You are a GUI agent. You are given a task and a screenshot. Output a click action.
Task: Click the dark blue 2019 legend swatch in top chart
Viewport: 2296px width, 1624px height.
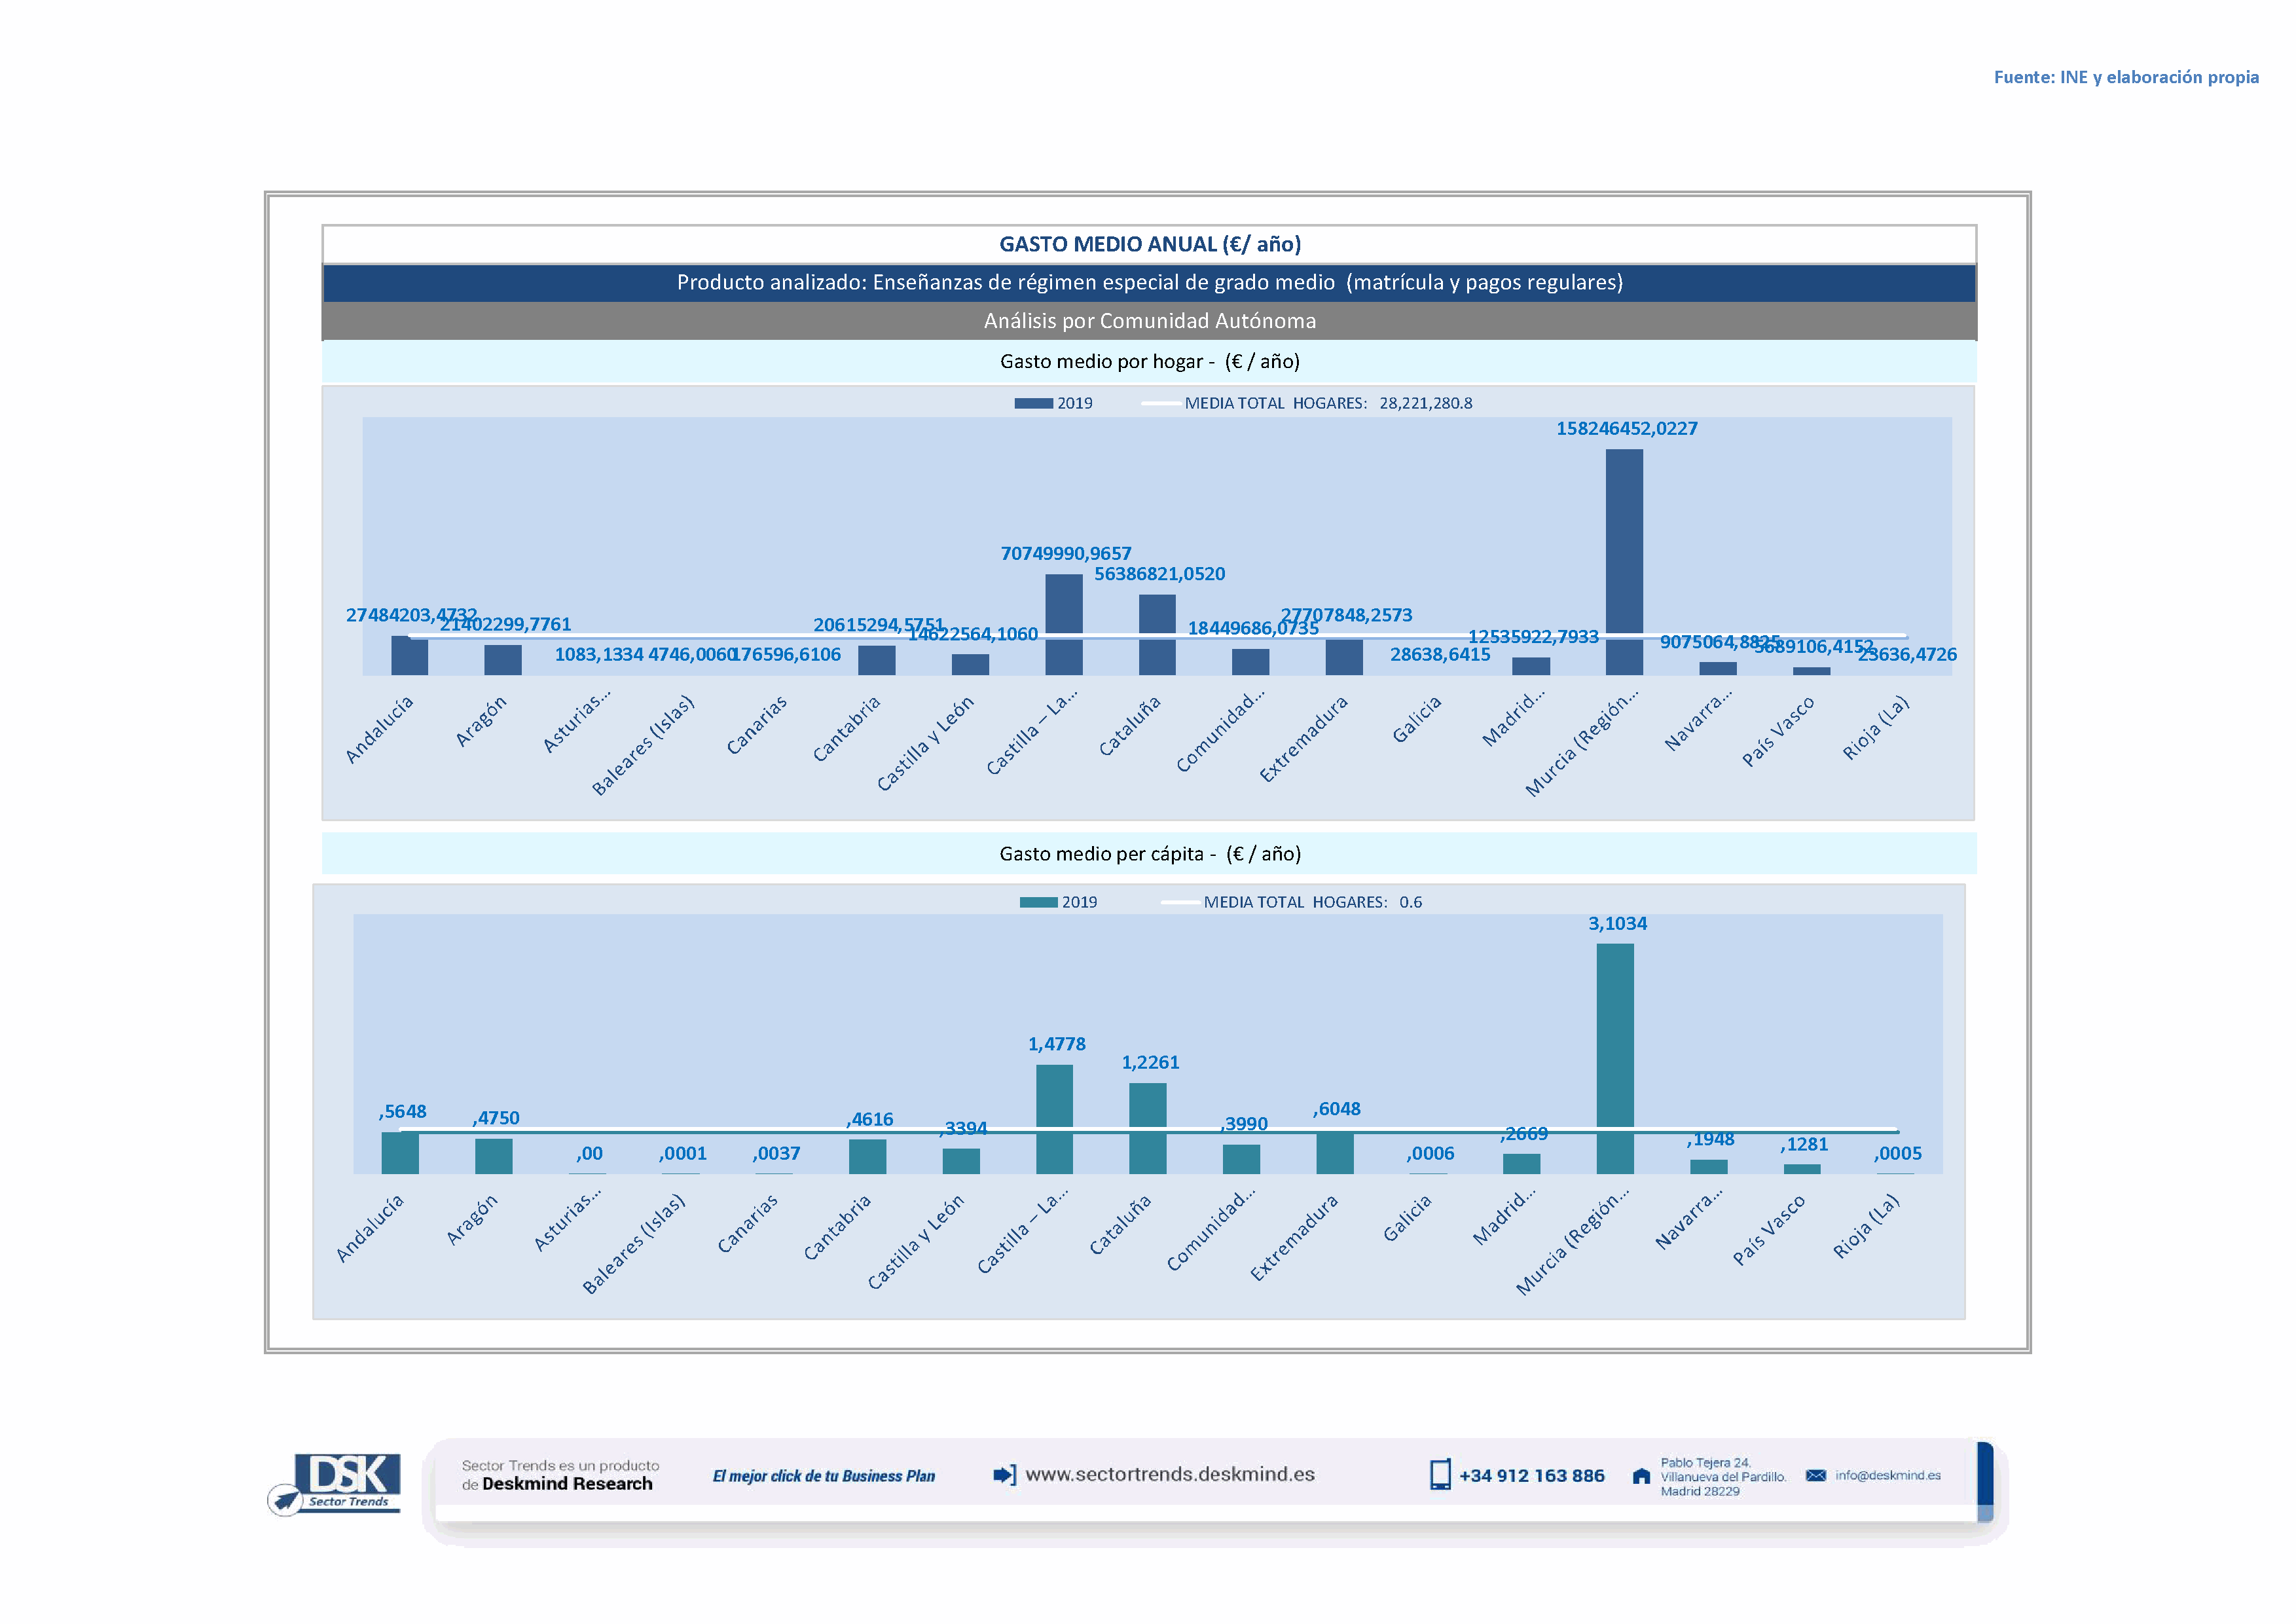point(1033,403)
